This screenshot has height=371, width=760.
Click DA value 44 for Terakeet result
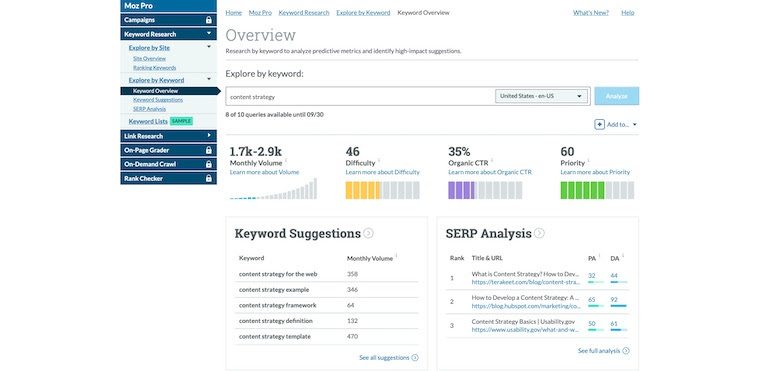point(614,275)
